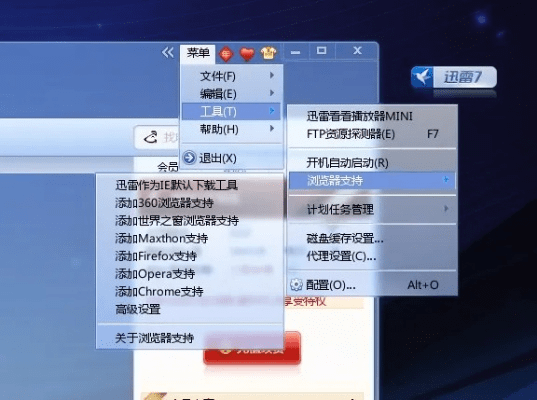Maximize the Thunder window

pyautogui.click(x=321, y=51)
